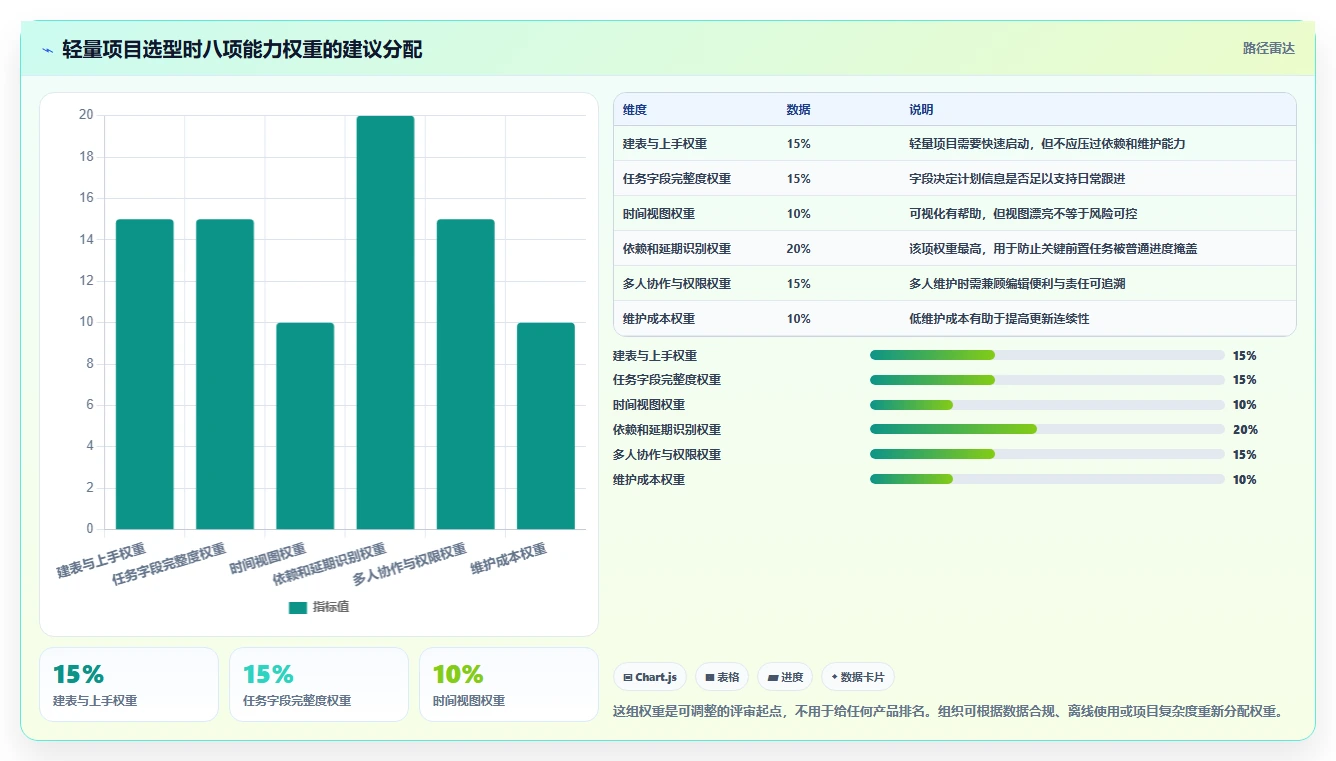Click the 指标值 legend label
The image size is (1336, 761).
(x=330, y=607)
